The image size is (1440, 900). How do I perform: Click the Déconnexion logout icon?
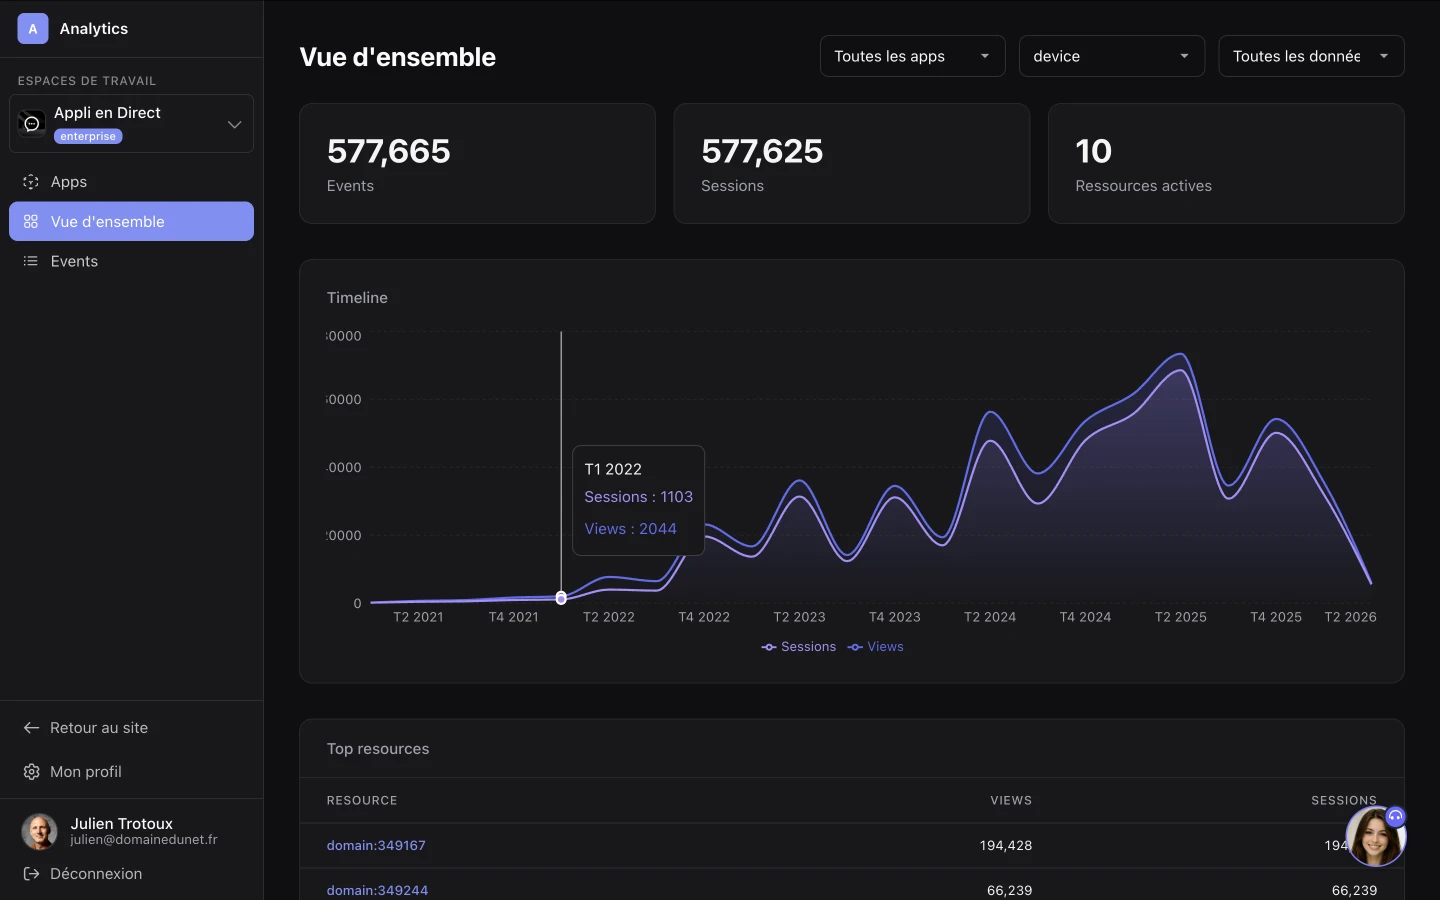pos(31,874)
